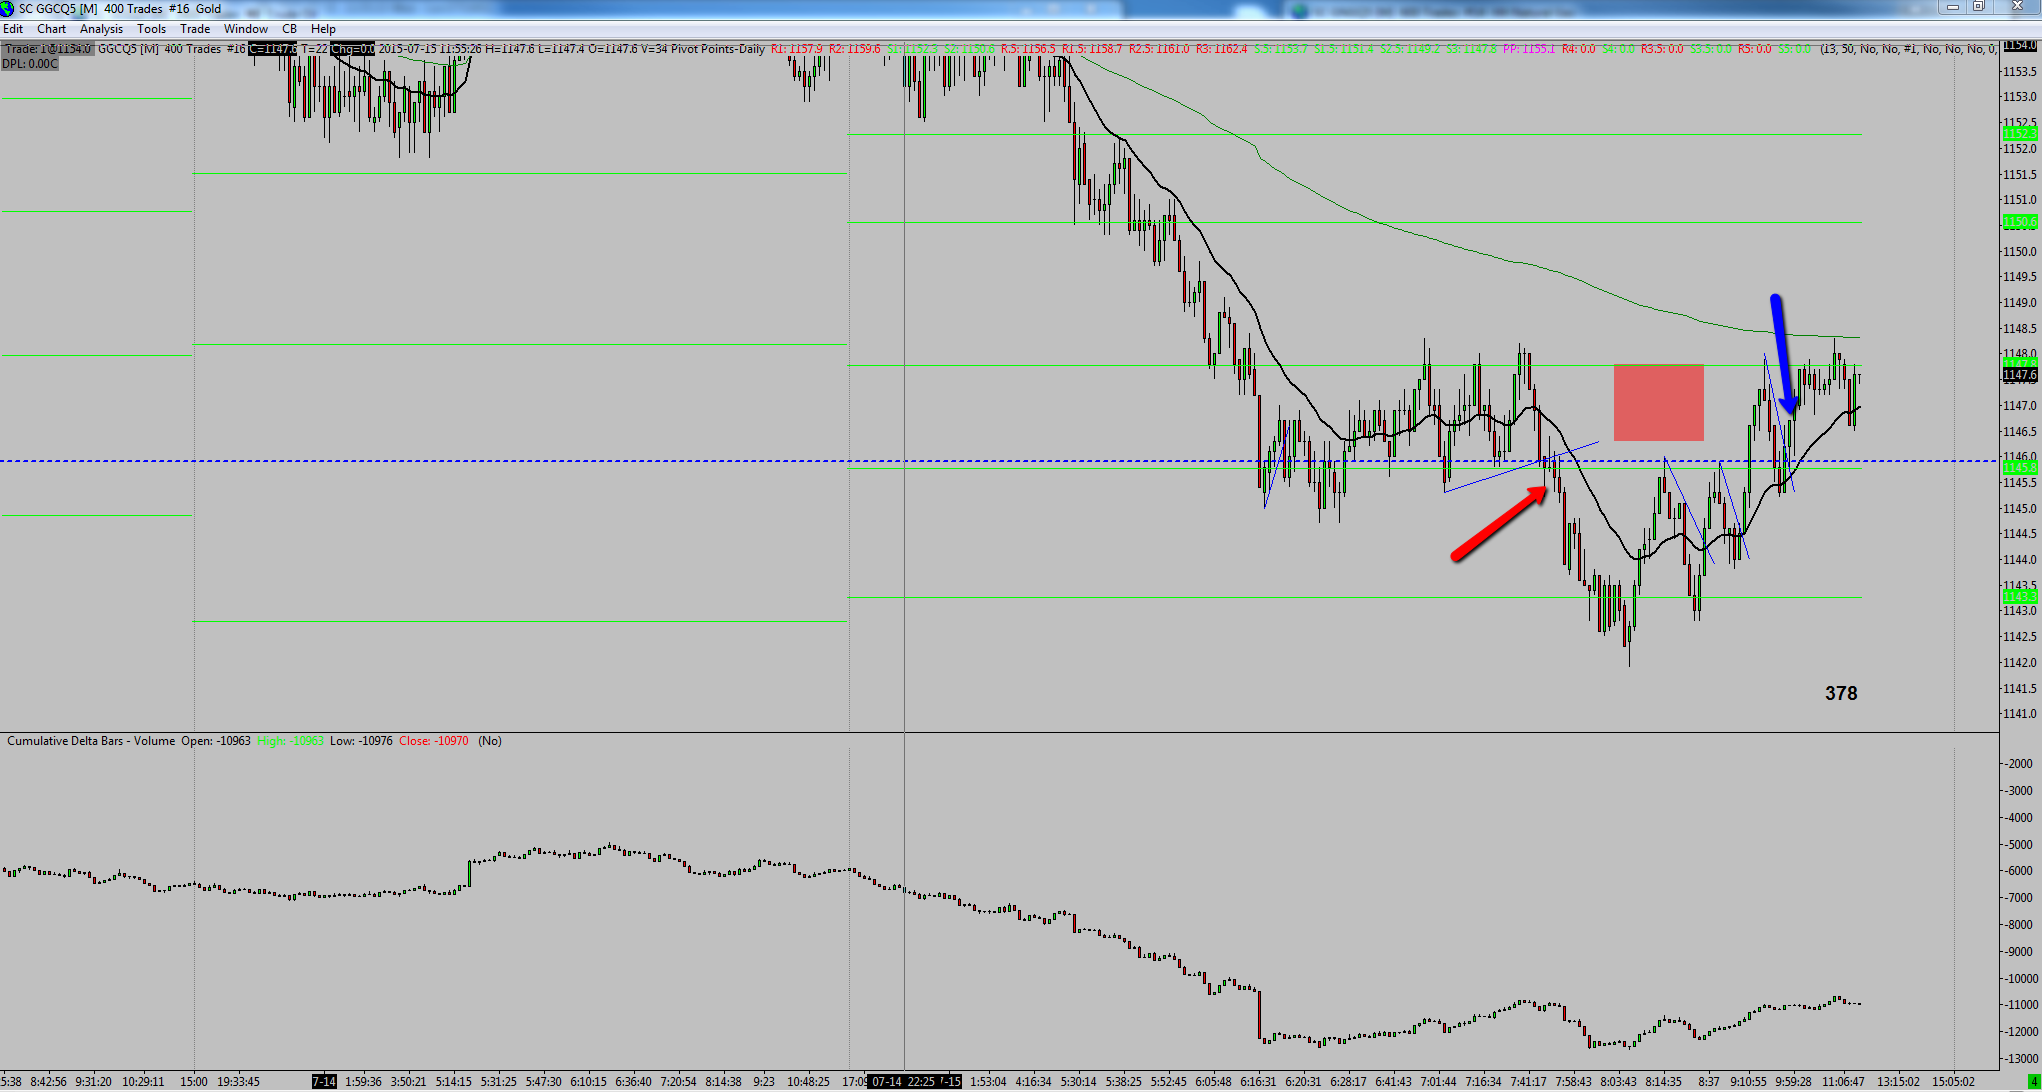This screenshot has height=1092, width=2042.
Task: Click the "1149.0" price scale label
Action: point(2020,303)
